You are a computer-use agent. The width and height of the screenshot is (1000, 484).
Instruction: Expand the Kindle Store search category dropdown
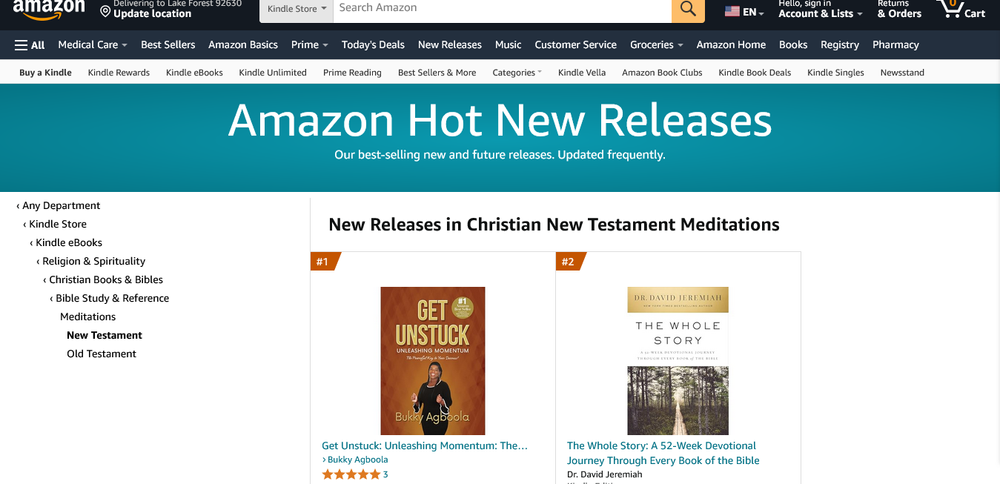point(292,9)
